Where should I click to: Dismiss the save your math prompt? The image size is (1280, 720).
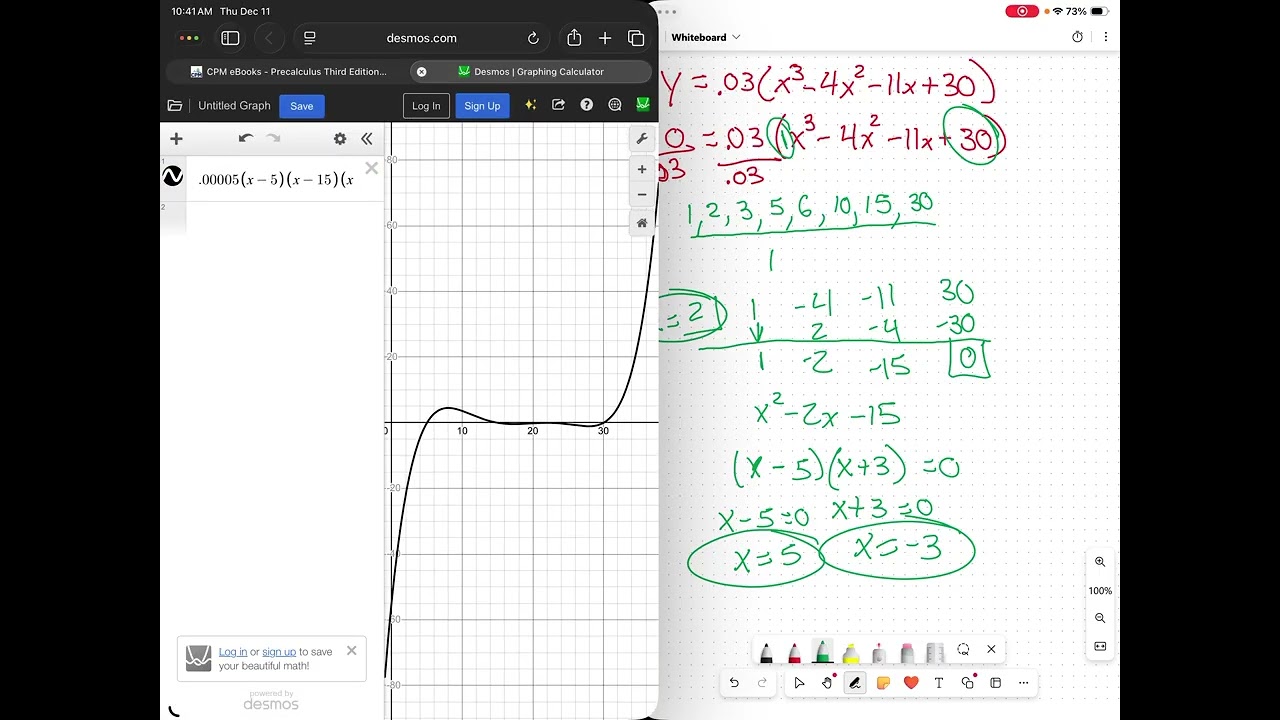[351, 651]
